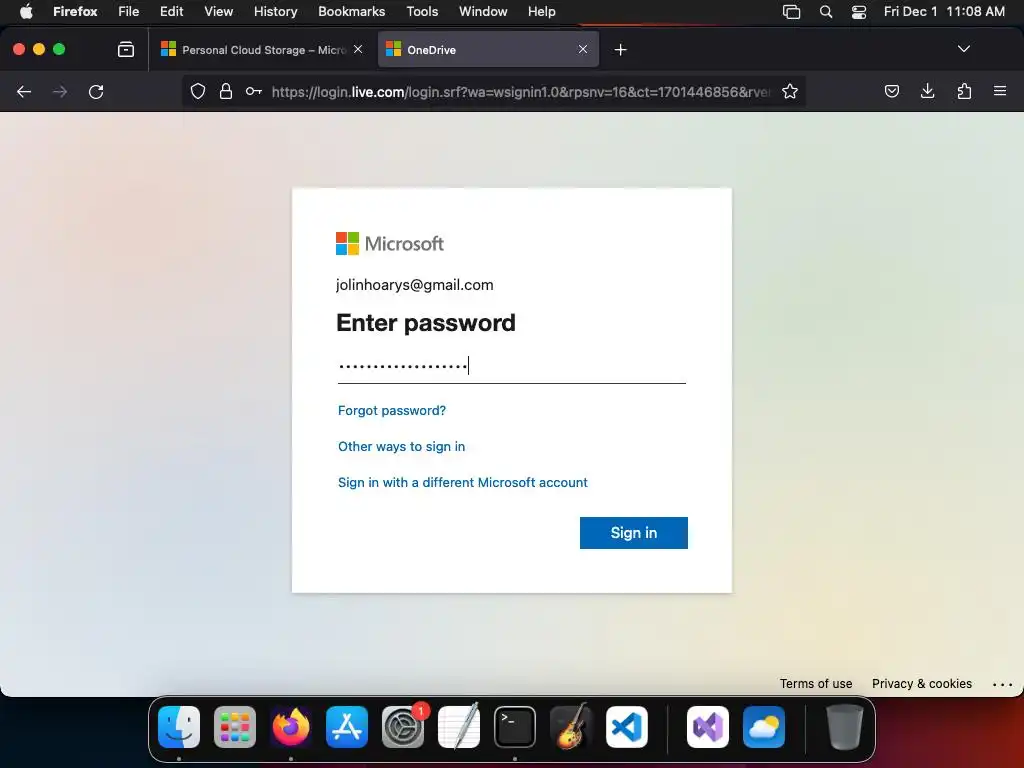
Task: Sign in with a different Microsoft account
Action: [x=462, y=483]
